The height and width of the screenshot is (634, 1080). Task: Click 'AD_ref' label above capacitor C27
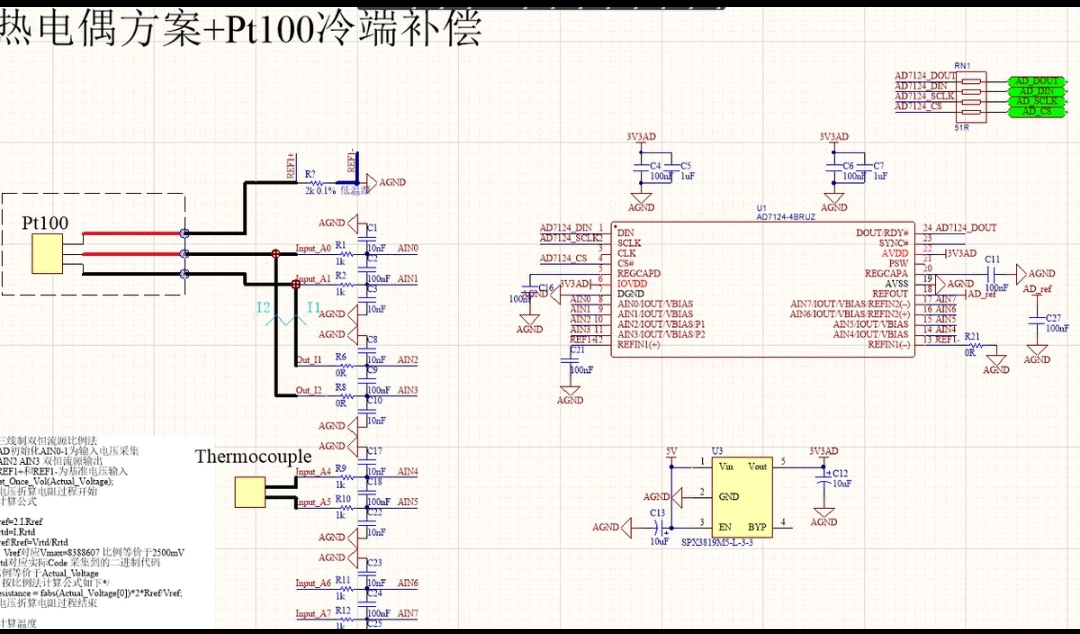coord(1037,289)
